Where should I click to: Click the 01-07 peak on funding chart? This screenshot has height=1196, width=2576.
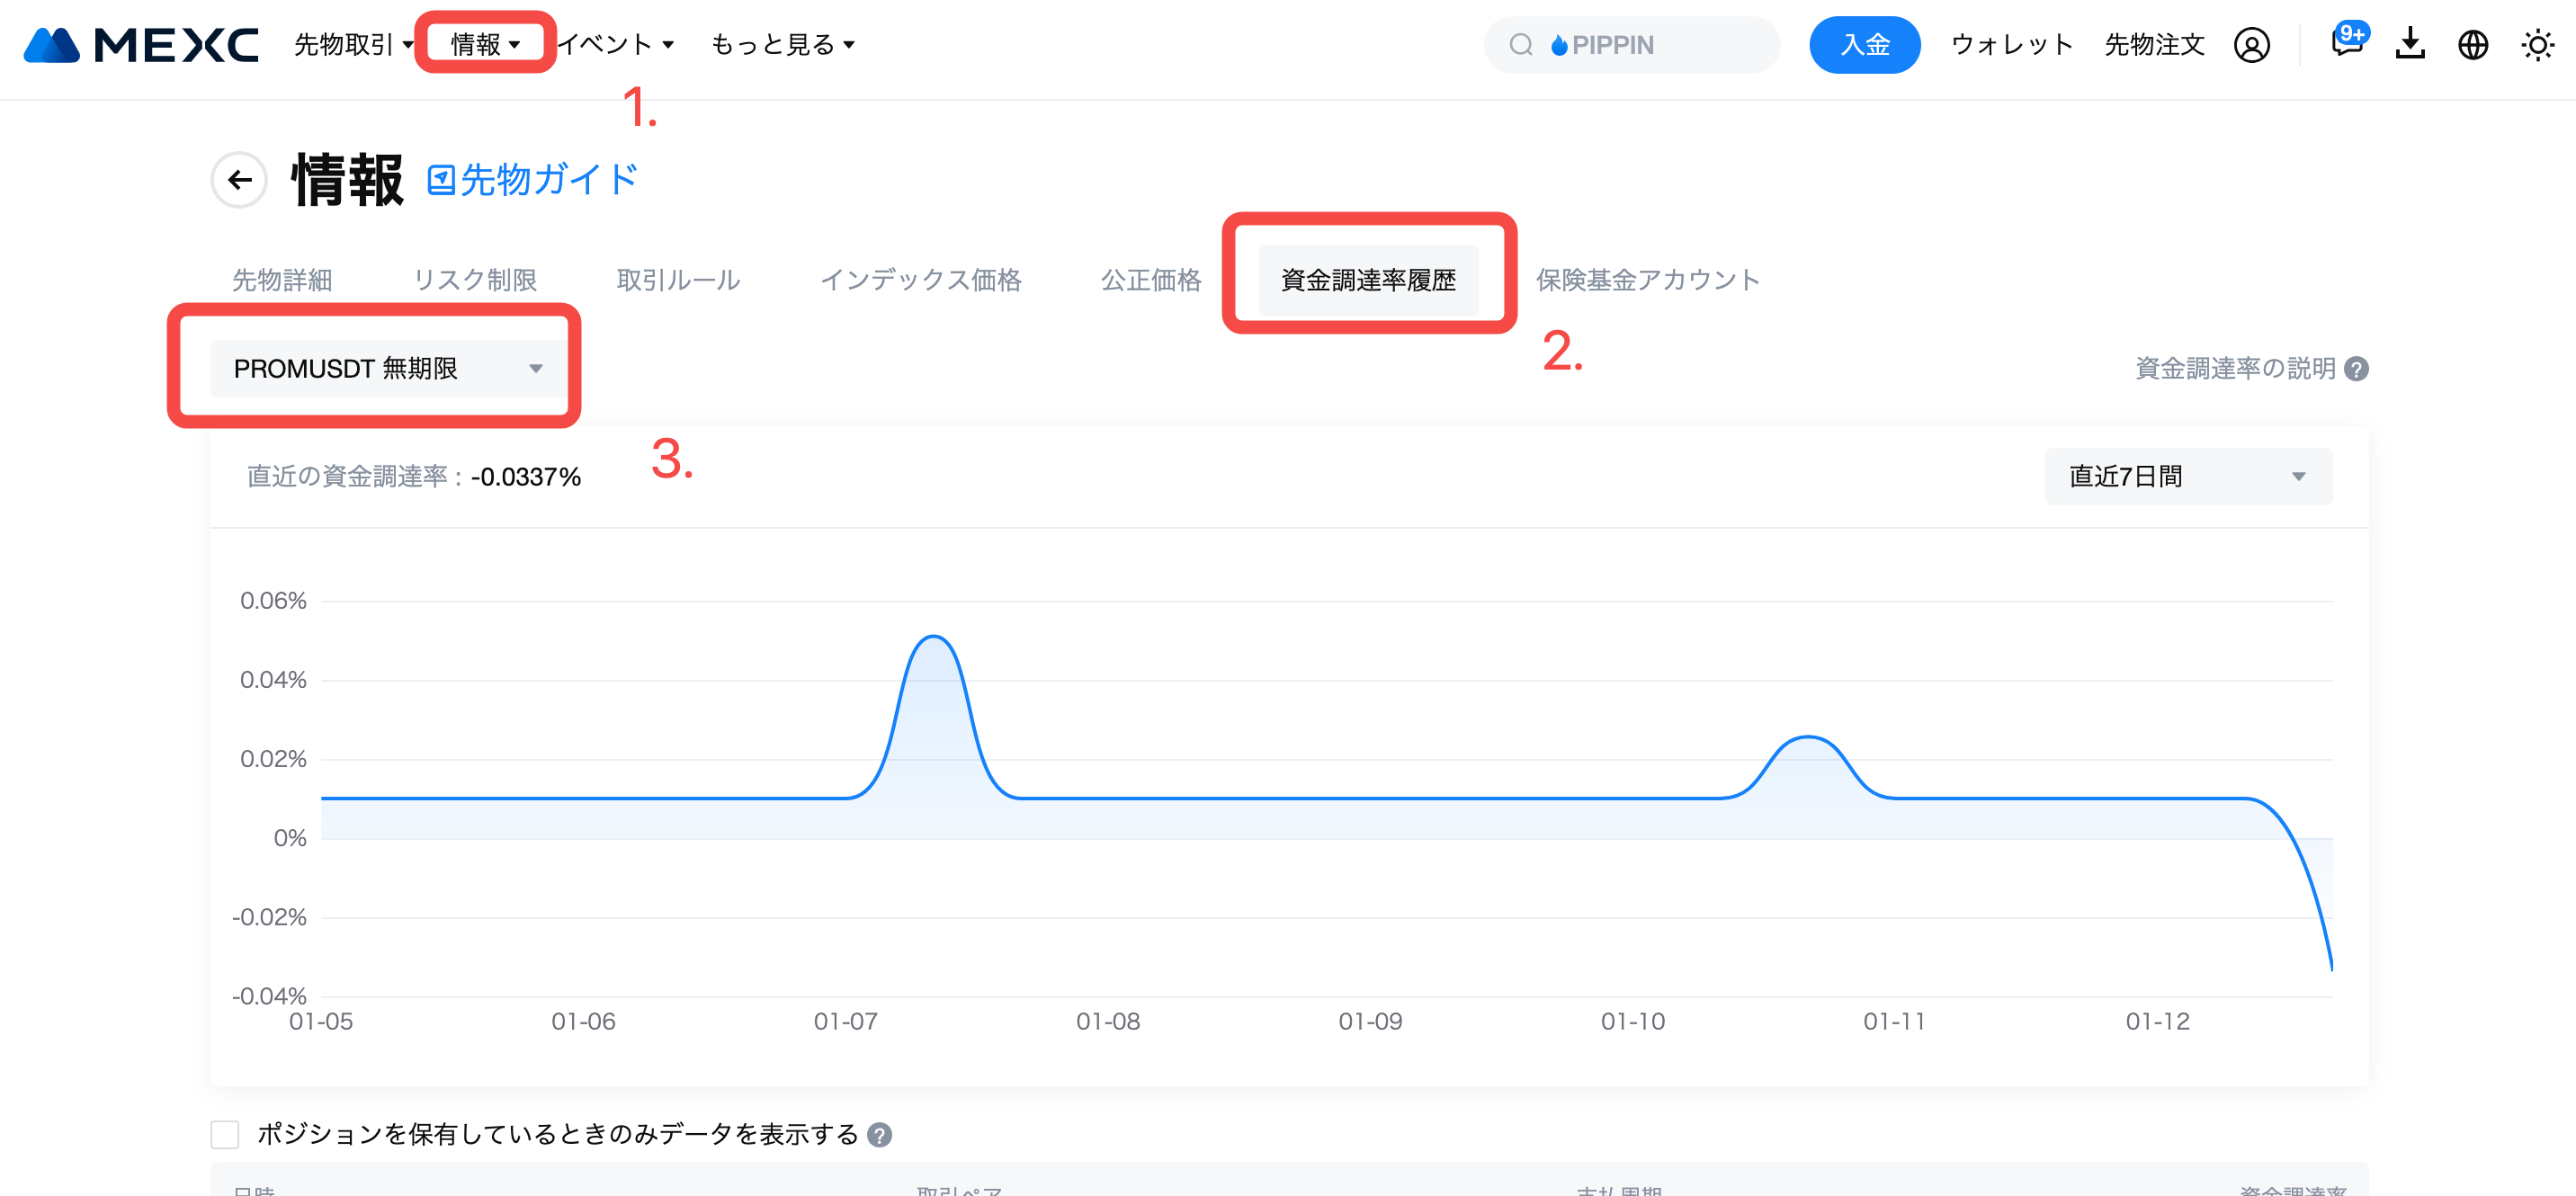pyautogui.click(x=932, y=637)
